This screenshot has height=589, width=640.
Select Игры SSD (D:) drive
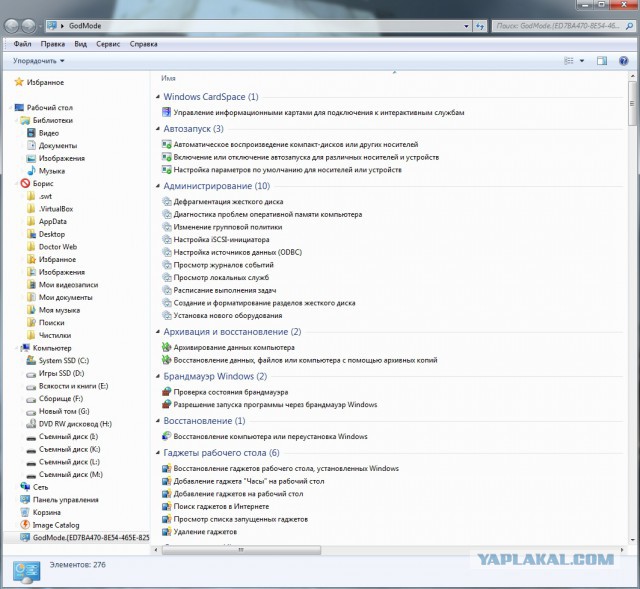pyautogui.click(x=61, y=373)
